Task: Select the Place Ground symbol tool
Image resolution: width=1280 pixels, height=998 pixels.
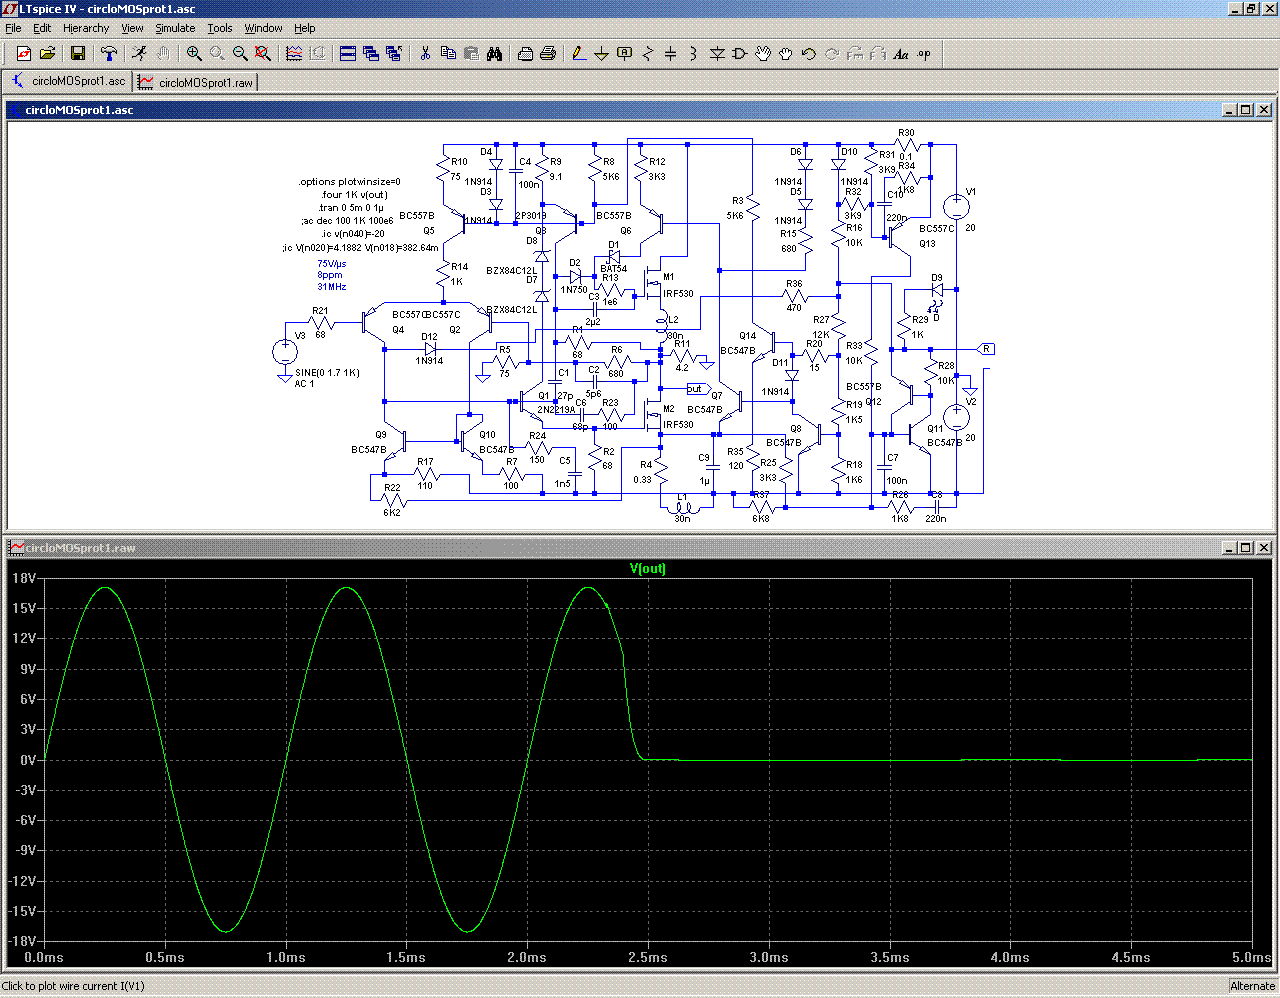Action: 601,54
